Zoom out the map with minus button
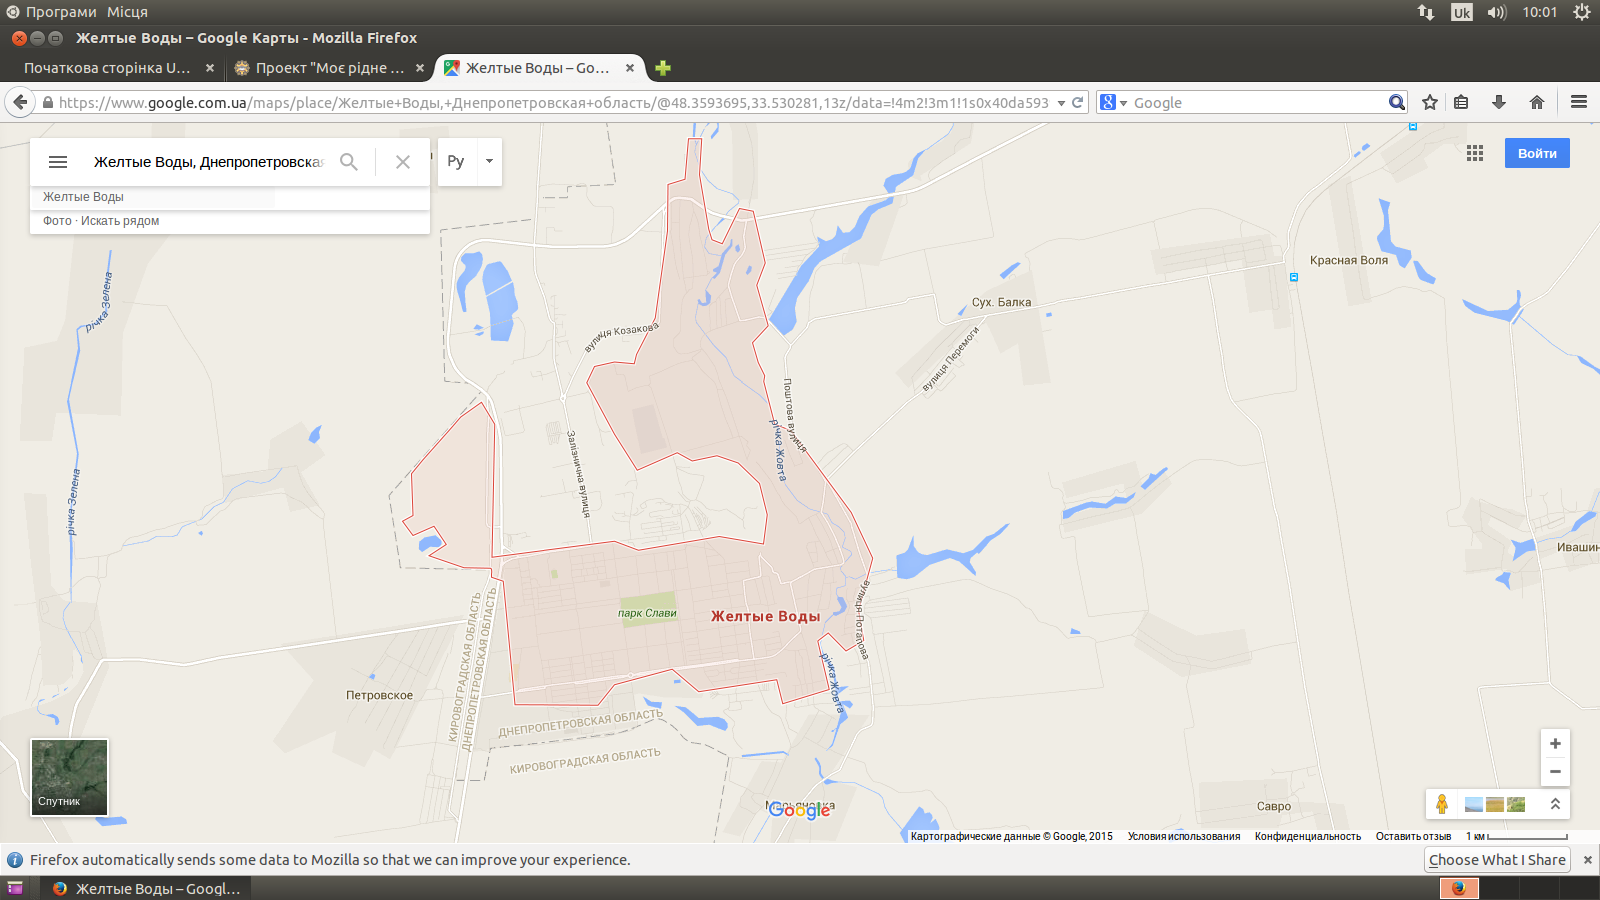The image size is (1600, 900). click(x=1555, y=771)
